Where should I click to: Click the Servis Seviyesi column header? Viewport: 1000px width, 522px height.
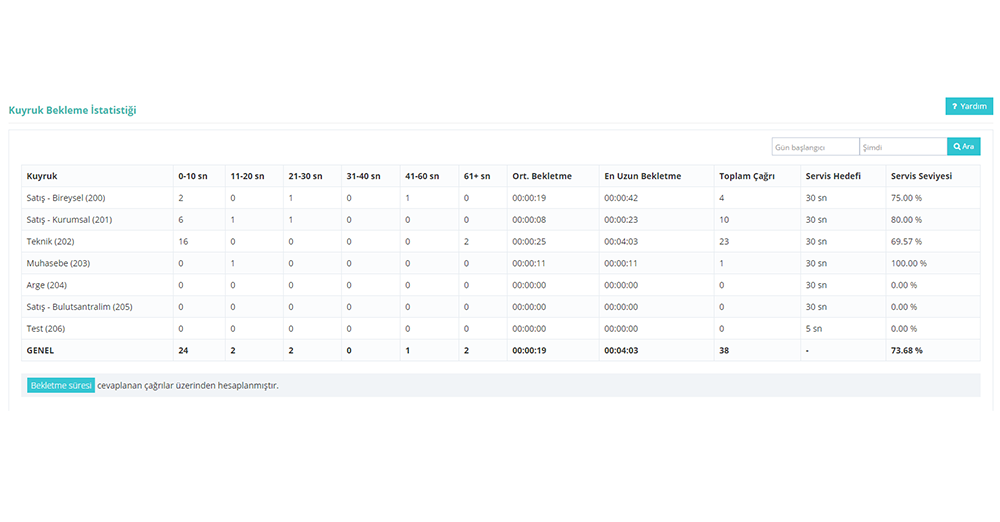(x=921, y=176)
